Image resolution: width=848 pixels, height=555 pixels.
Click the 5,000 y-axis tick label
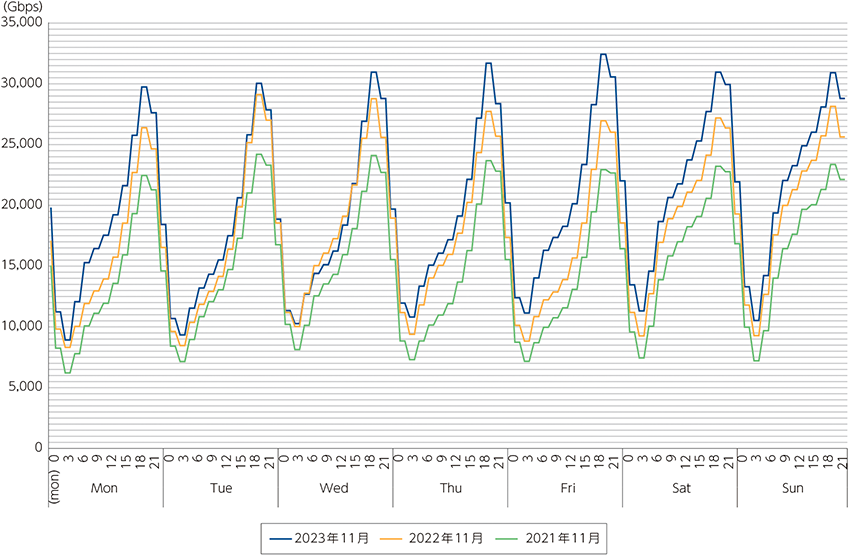pyautogui.click(x=25, y=387)
